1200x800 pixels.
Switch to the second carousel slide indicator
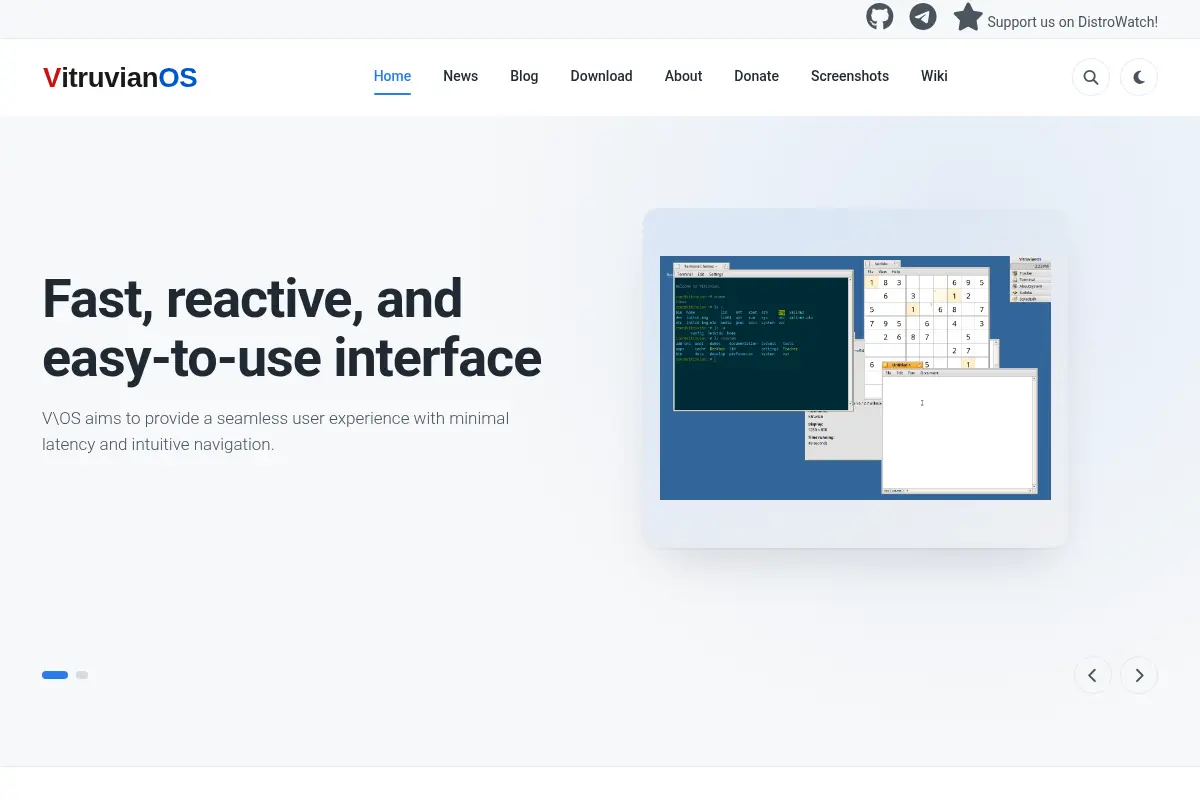[x=82, y=675]
